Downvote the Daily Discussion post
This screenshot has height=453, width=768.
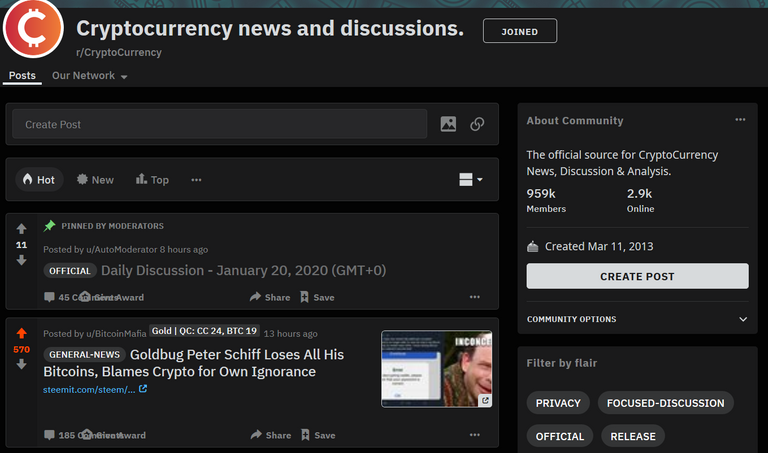coord(22,260)
